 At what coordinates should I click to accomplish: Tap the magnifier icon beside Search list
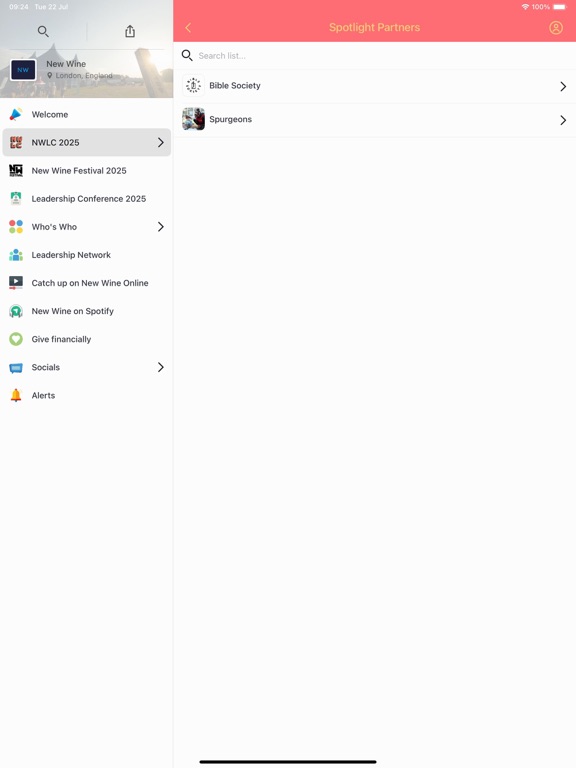click(187, 55)
